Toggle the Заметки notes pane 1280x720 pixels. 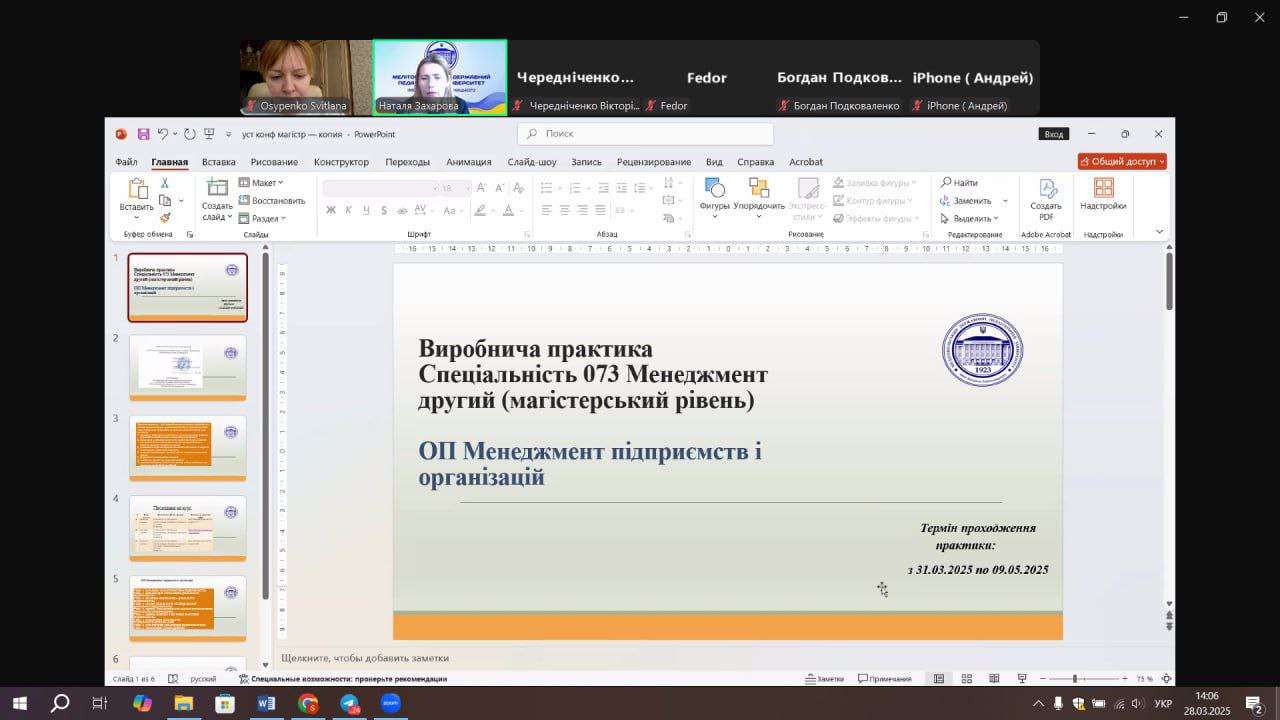pyautogui.click(x=824, y=679)
